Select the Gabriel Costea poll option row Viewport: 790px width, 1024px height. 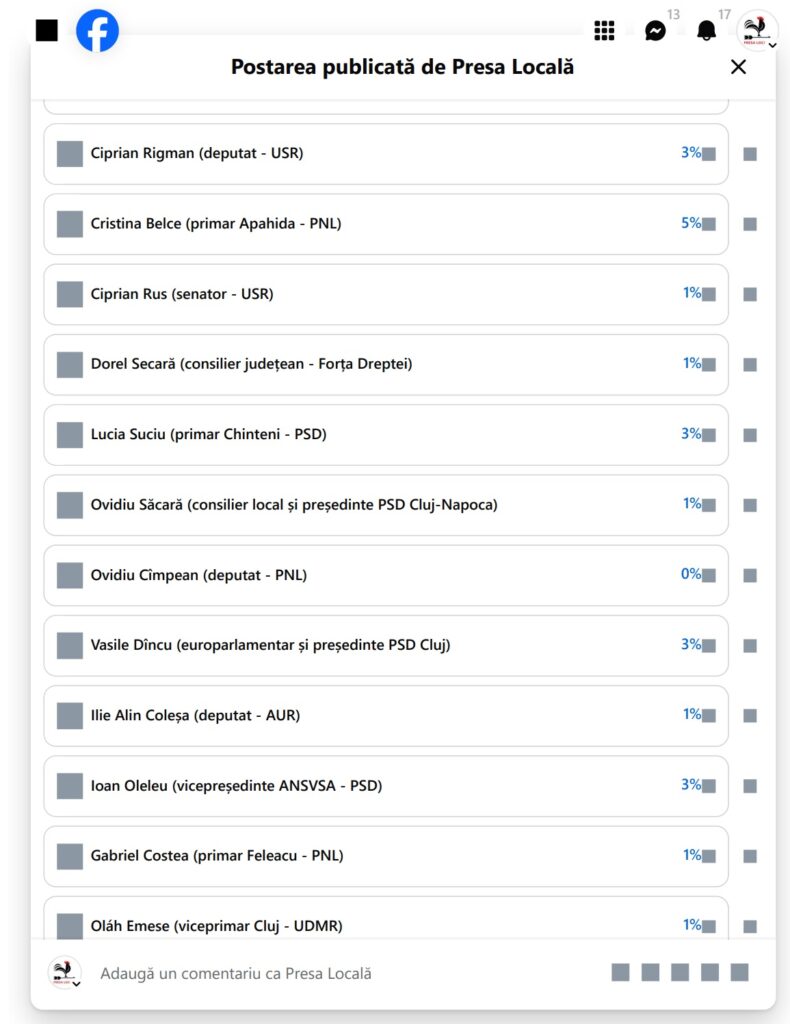pos(386,856)
